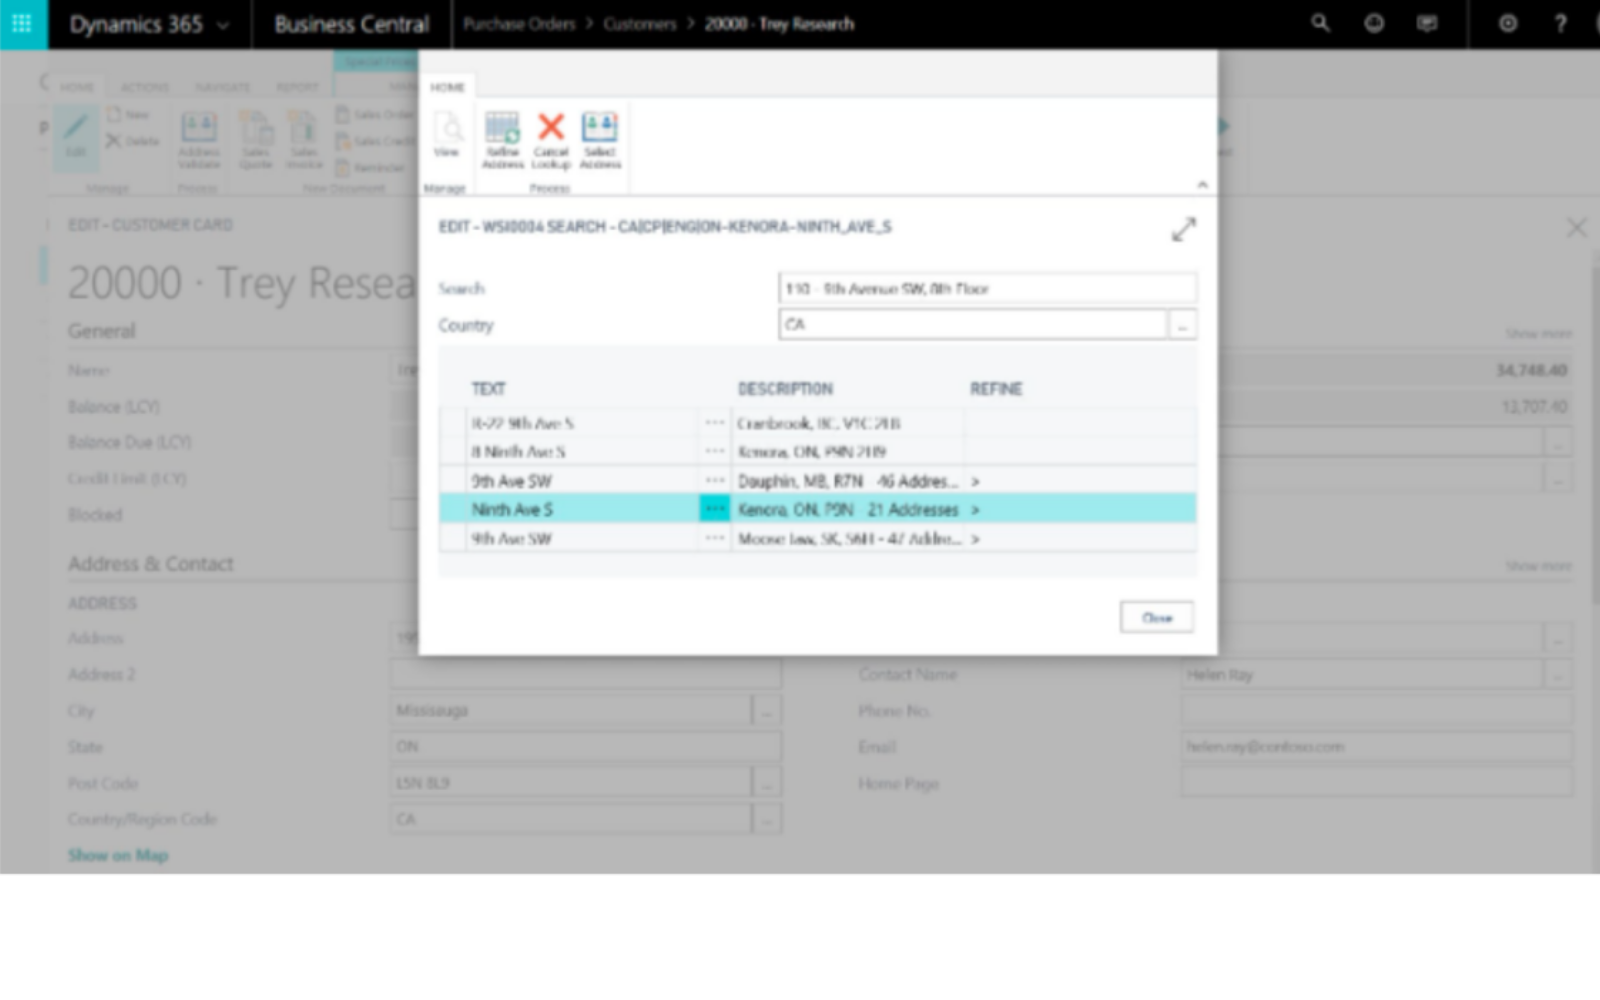
Task: Select the highlighted Ninth Ave S row text
Action: coord(512,510)
